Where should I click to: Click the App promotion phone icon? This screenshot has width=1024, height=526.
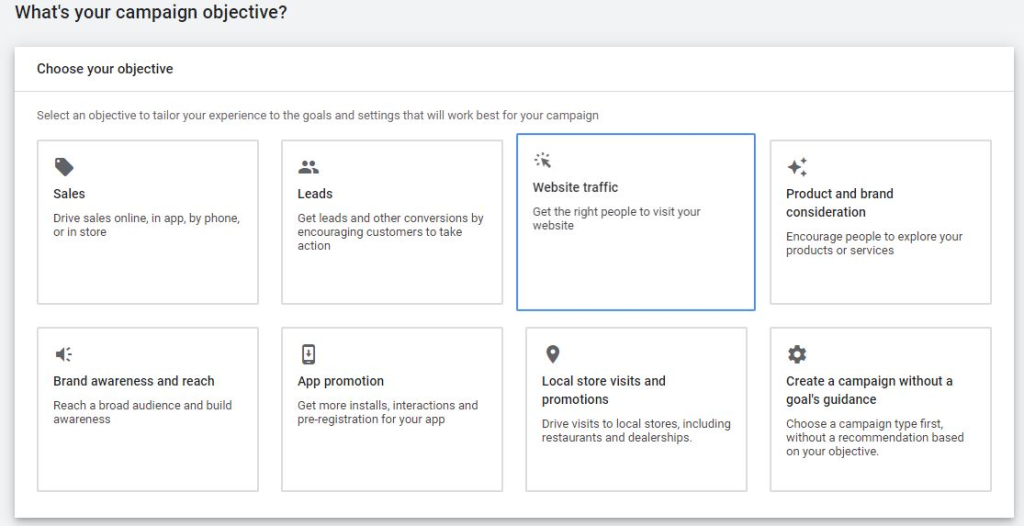pos(308,354)
